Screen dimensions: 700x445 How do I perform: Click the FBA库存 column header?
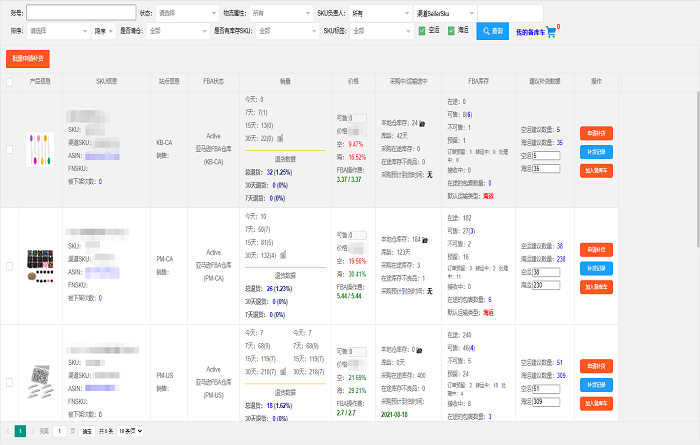click(478, 81)
